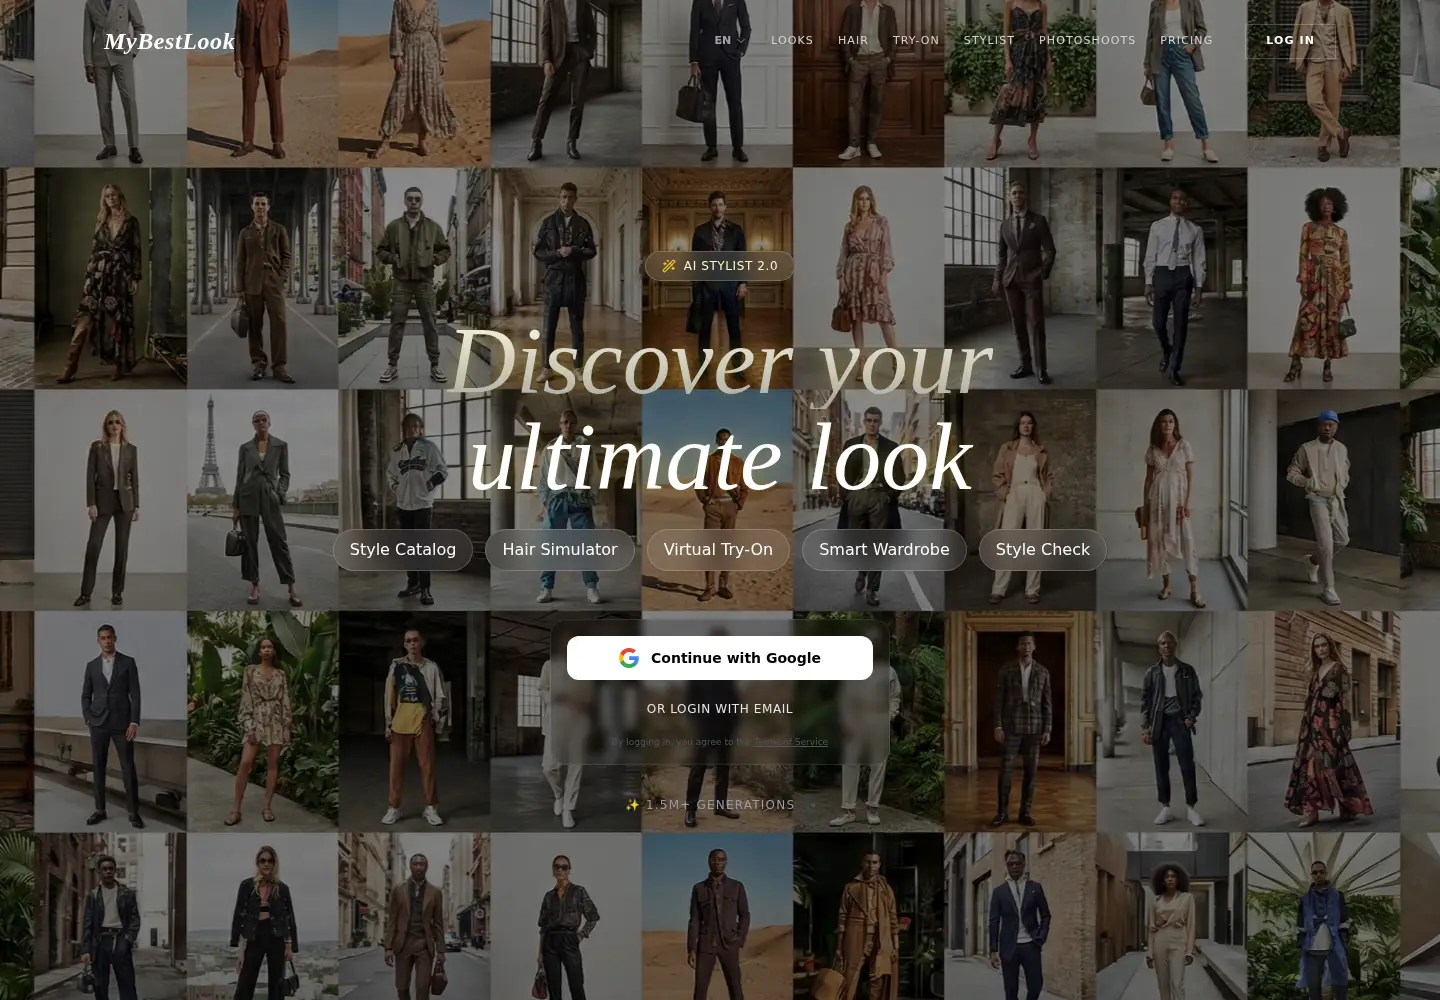This screenshot has width=1440, height=1000.
Task: Choose the Style Check pill
Action: click(1043, 550)
